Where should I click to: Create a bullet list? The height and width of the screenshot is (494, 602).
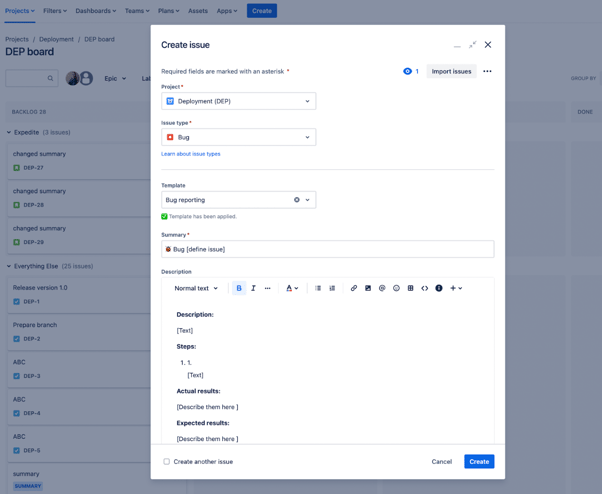click(318, 288)
